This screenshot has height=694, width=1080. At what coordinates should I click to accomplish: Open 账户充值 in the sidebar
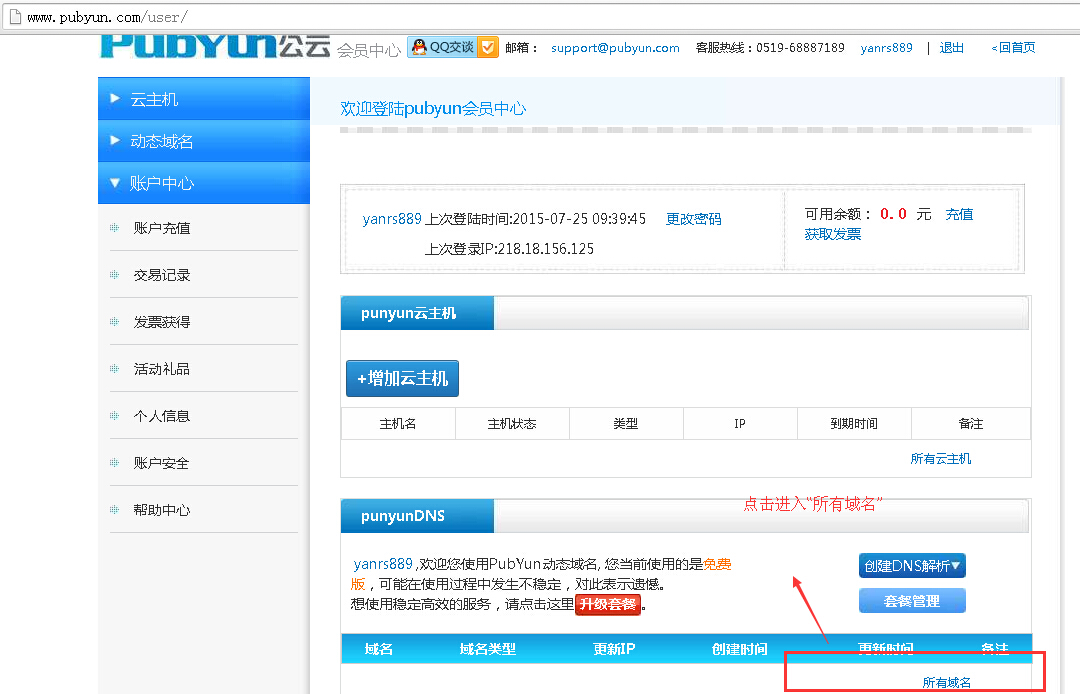tap(162, 228)
